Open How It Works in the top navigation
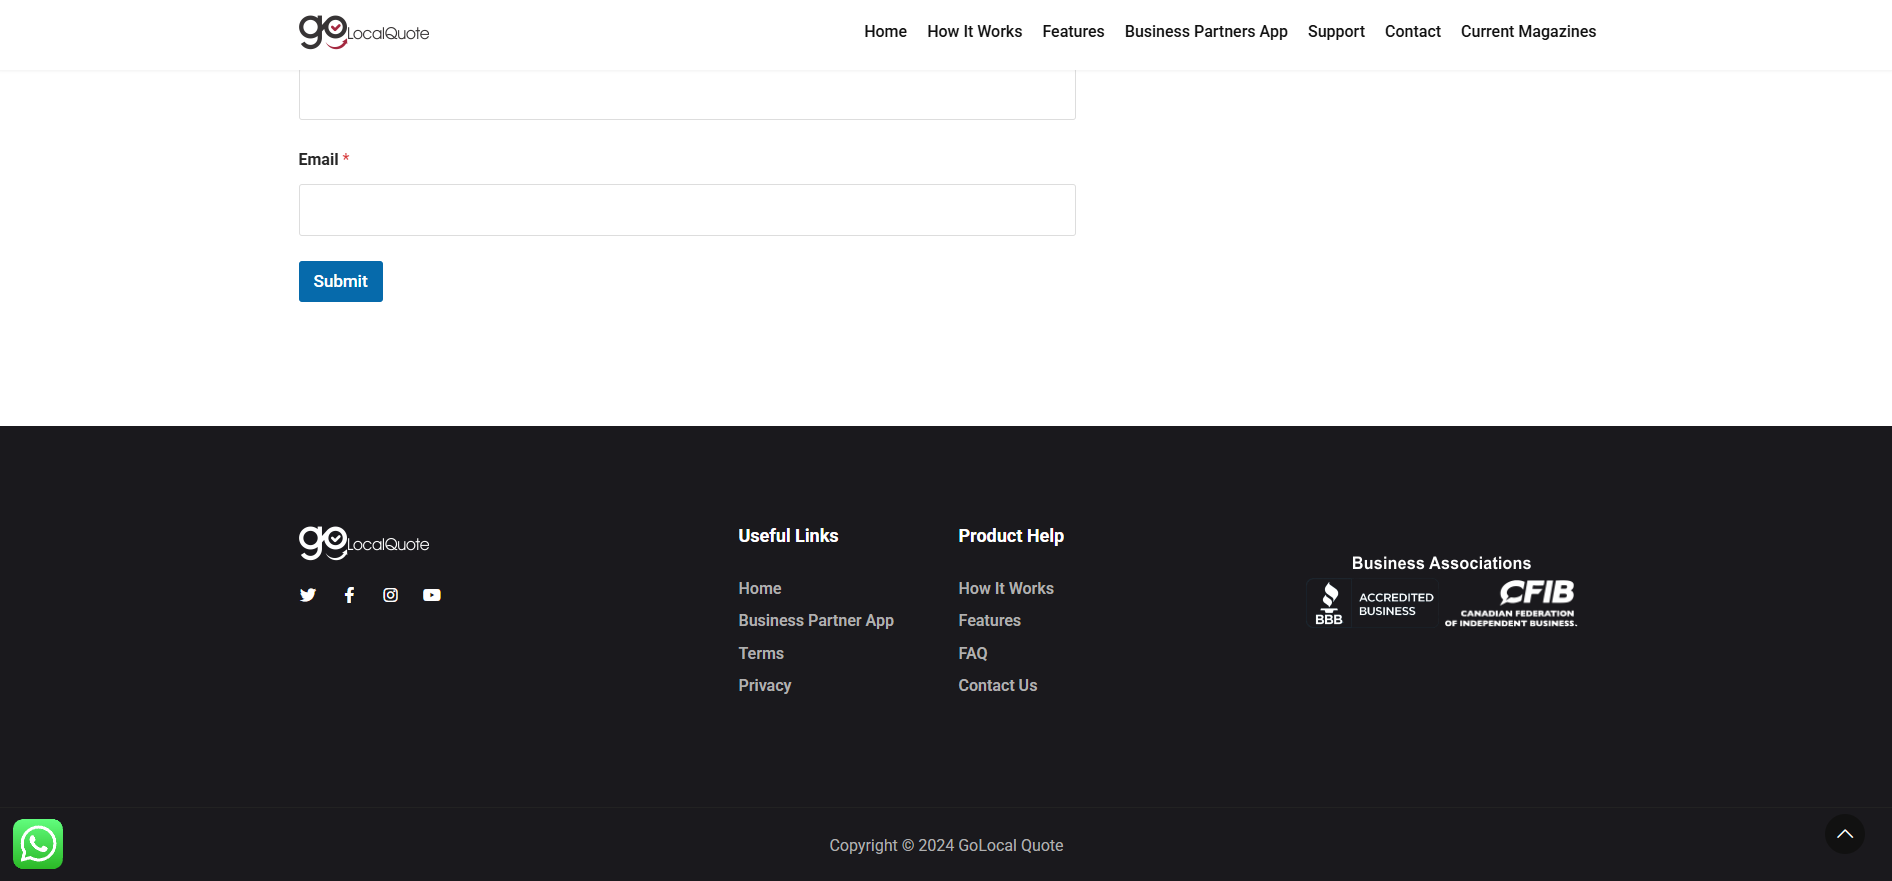Image resolution: width=1892 pixels, height=881 pixels. [974, 32]
